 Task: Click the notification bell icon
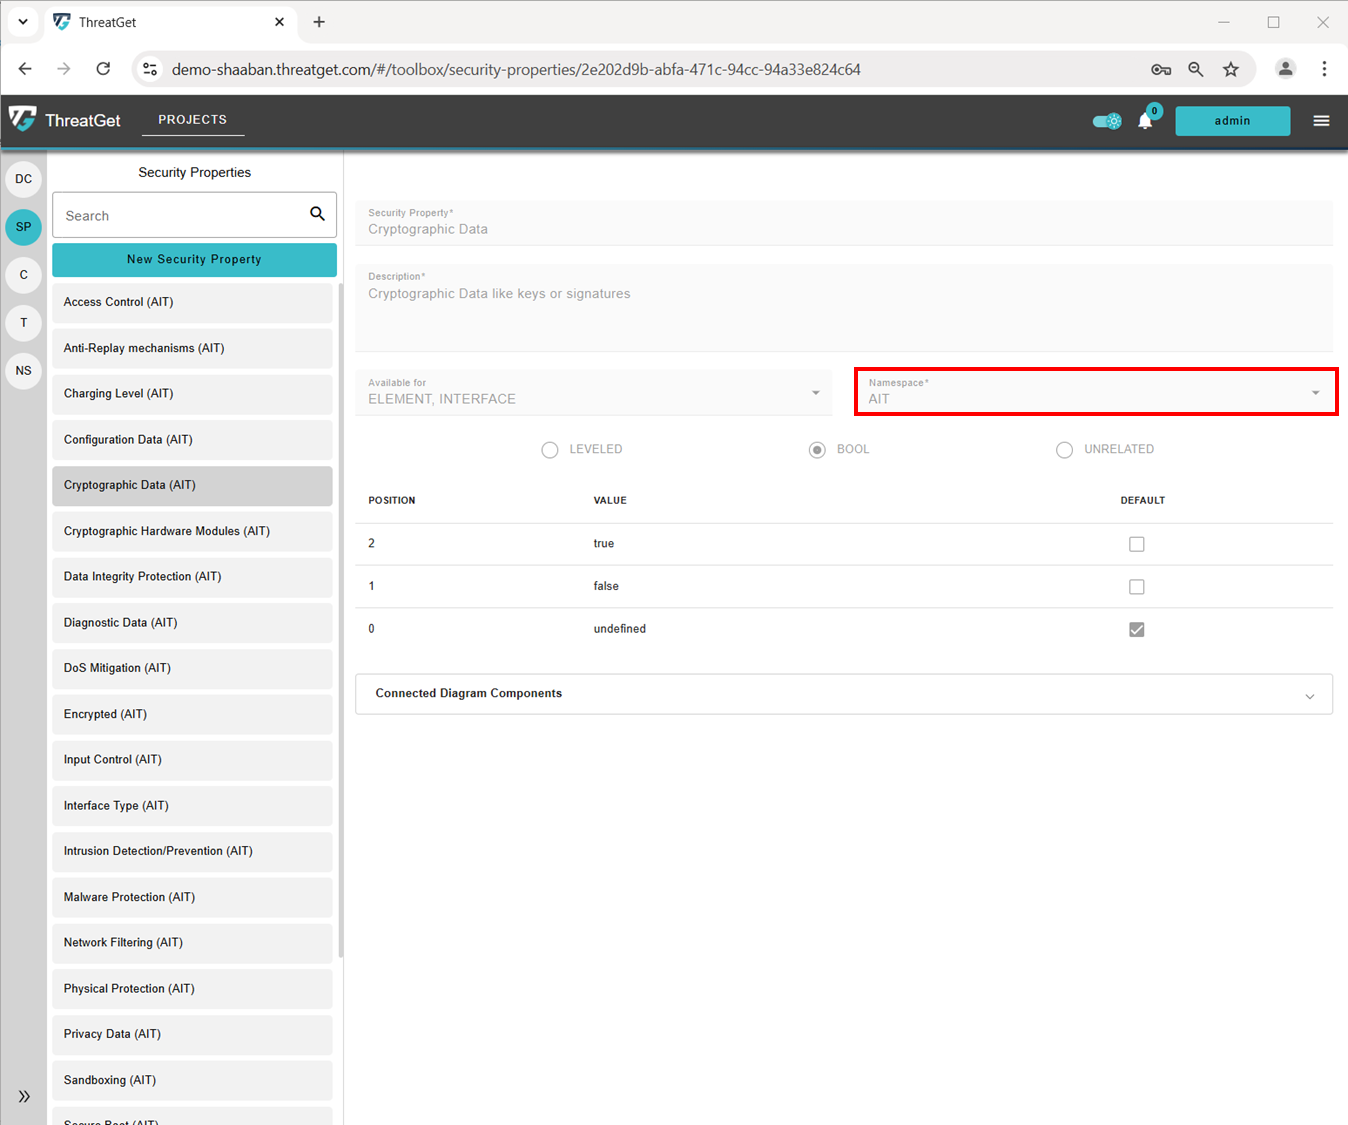[x=1145, y=121]
